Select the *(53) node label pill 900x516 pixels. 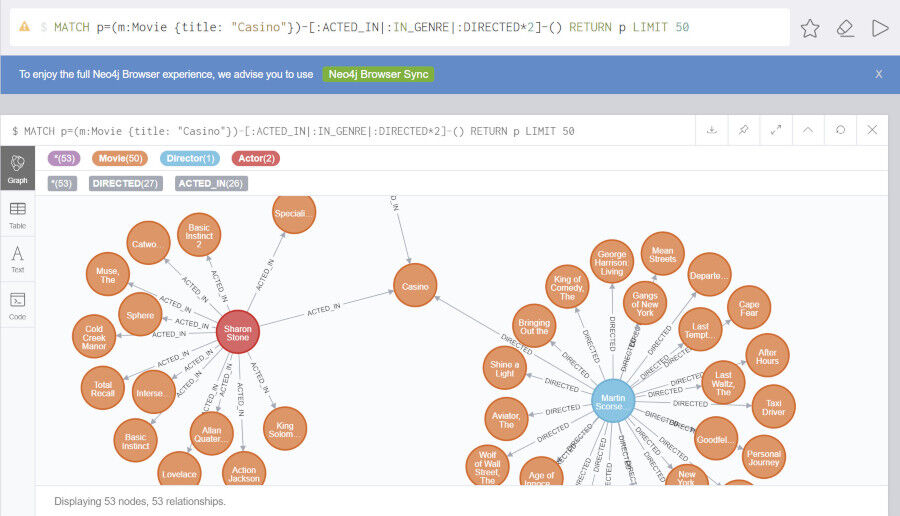(x=64, y=158)
